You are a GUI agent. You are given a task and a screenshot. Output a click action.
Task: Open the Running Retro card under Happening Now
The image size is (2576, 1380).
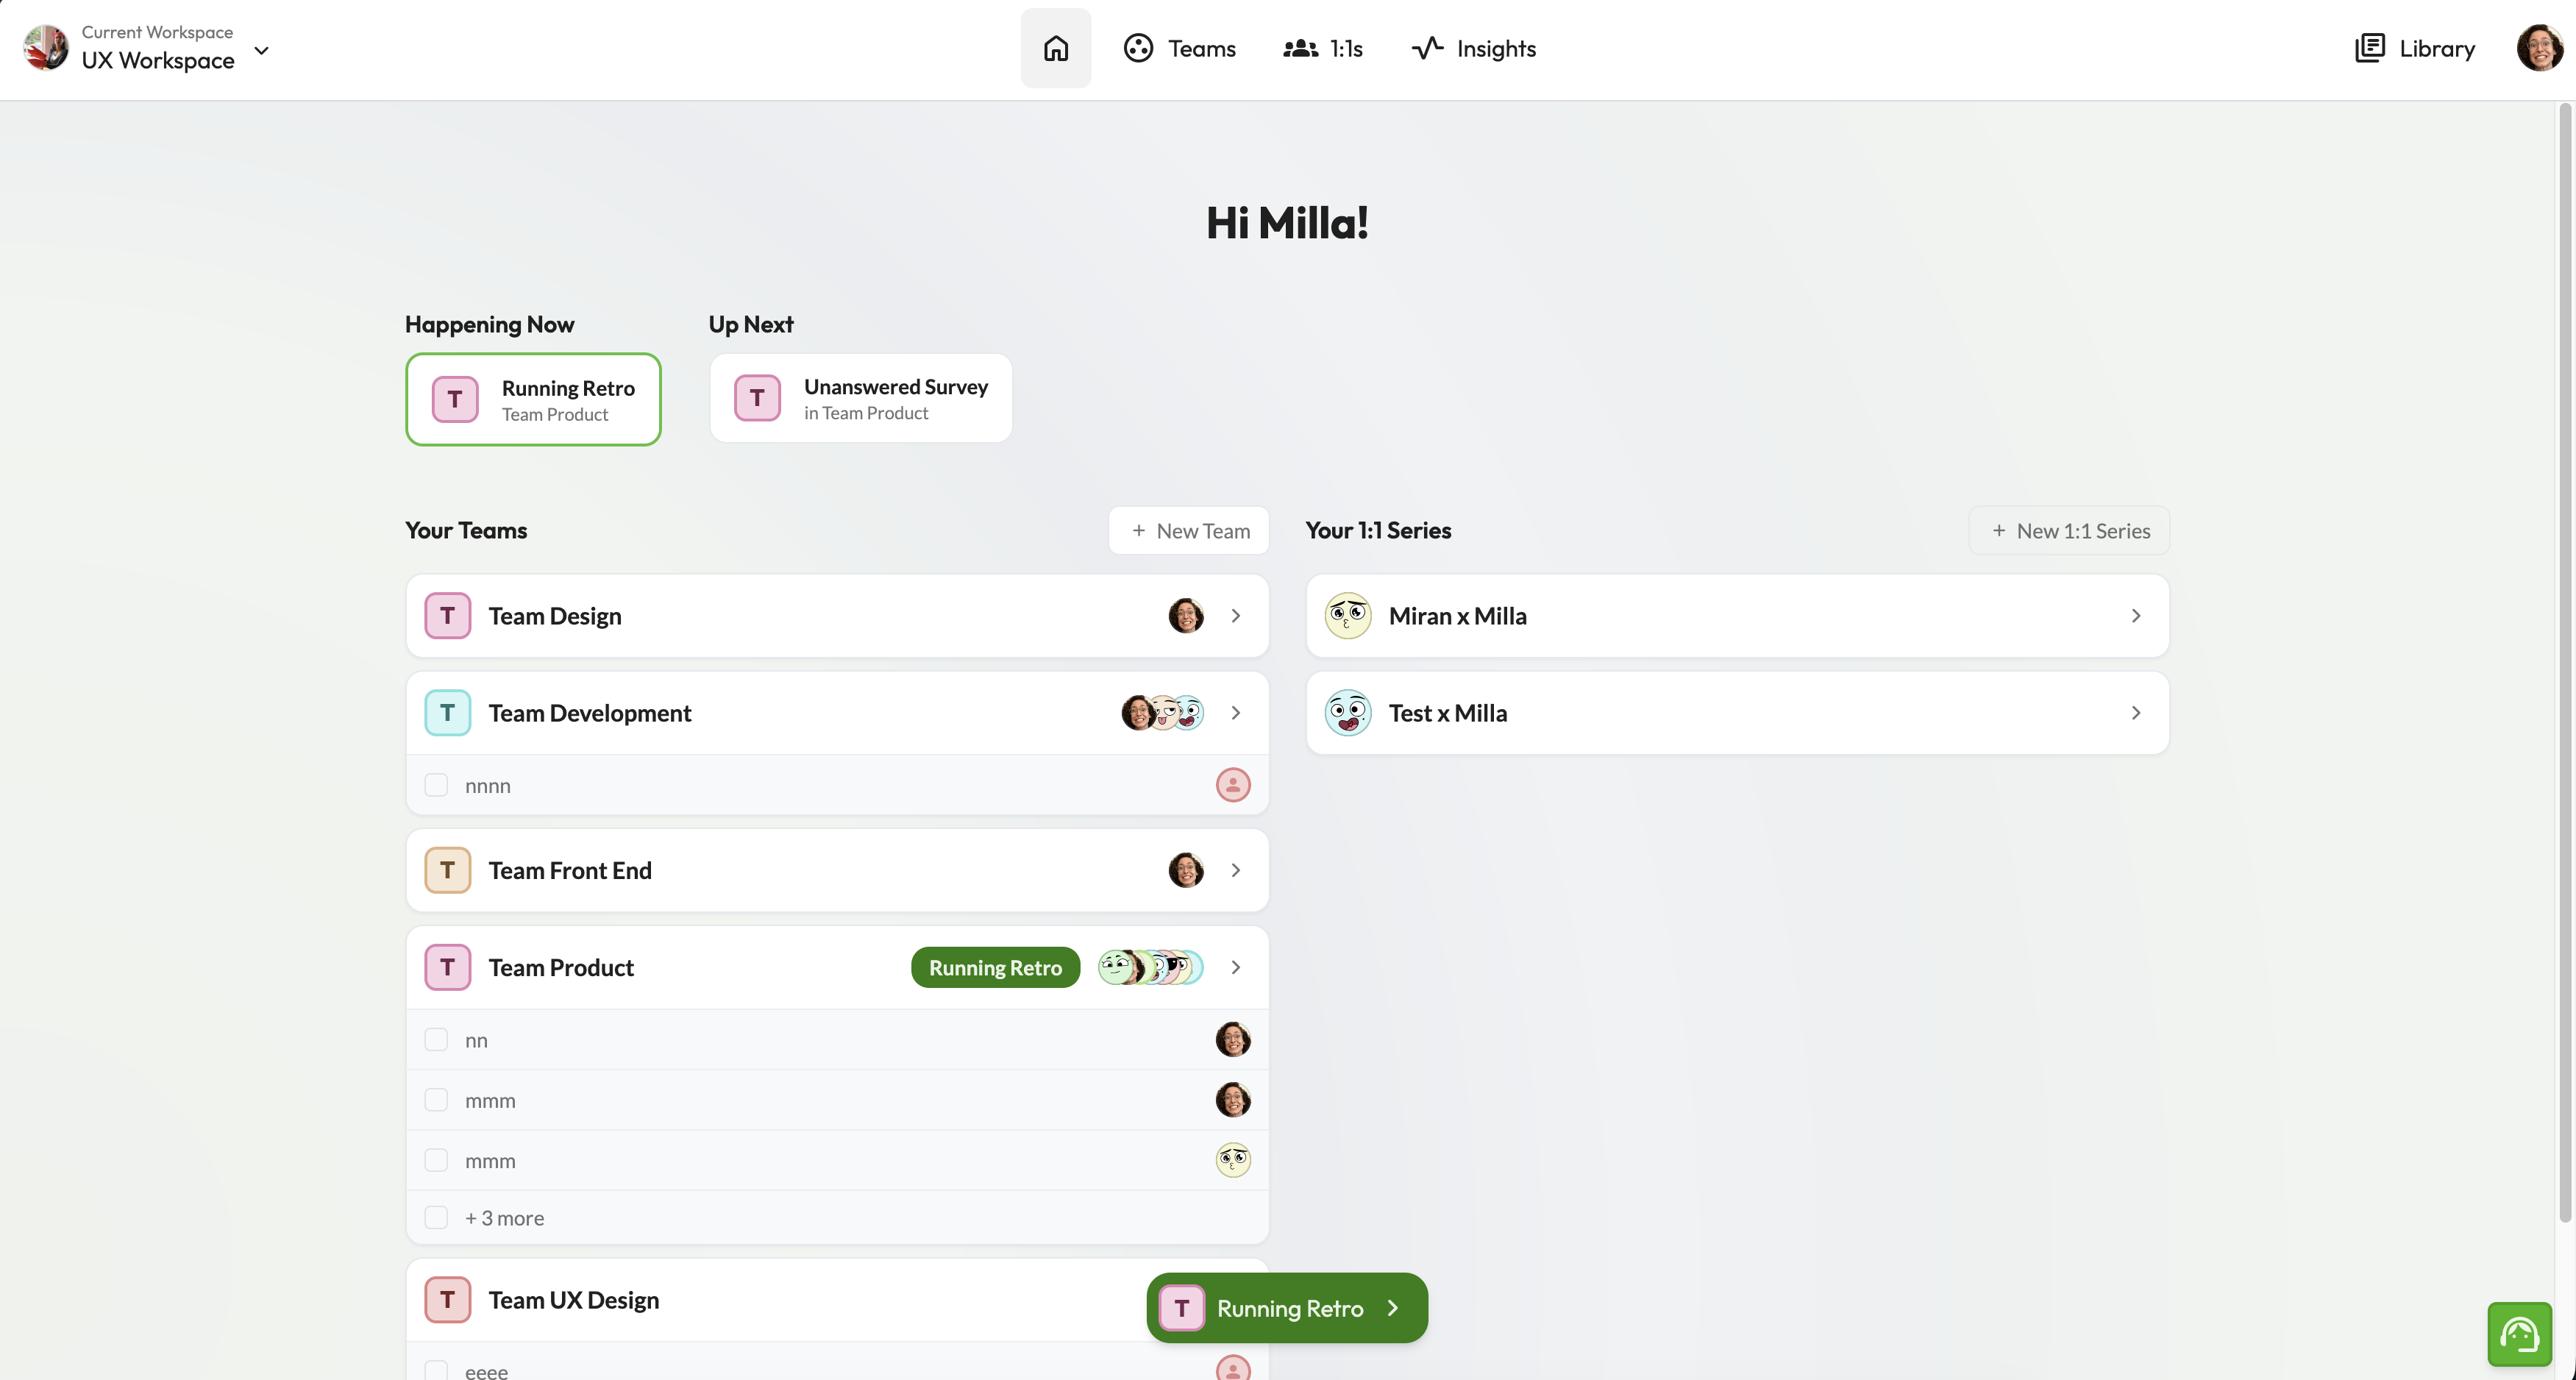[x=533, y=399]
